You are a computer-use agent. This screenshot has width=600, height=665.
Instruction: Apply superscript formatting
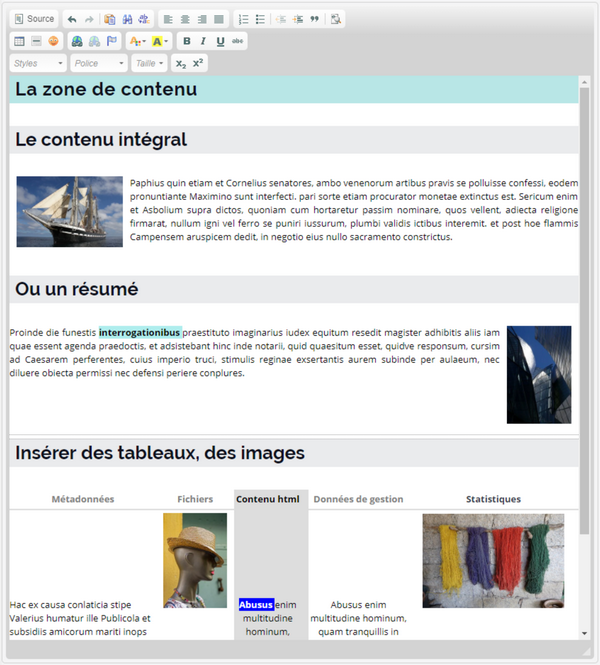pos(198,63)
